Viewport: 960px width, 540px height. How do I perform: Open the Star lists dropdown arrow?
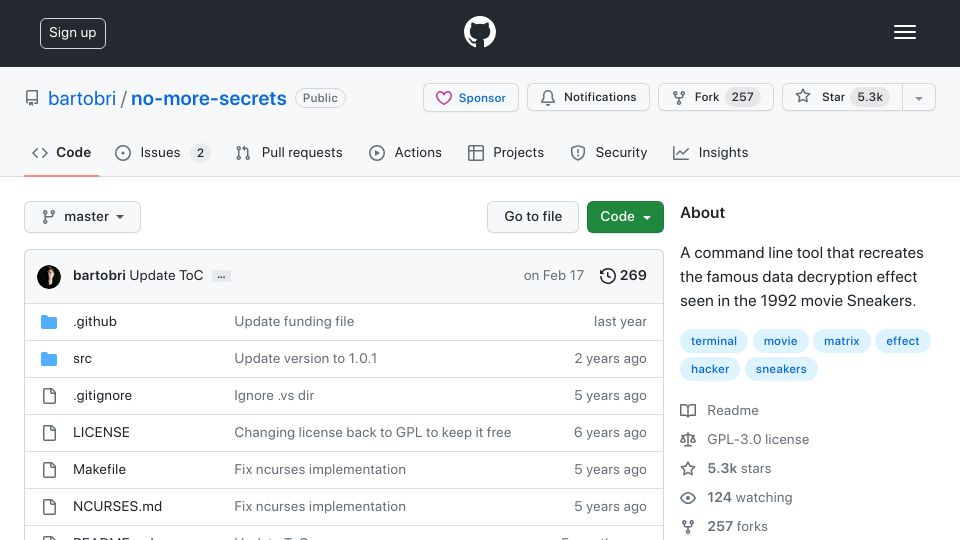918,97
